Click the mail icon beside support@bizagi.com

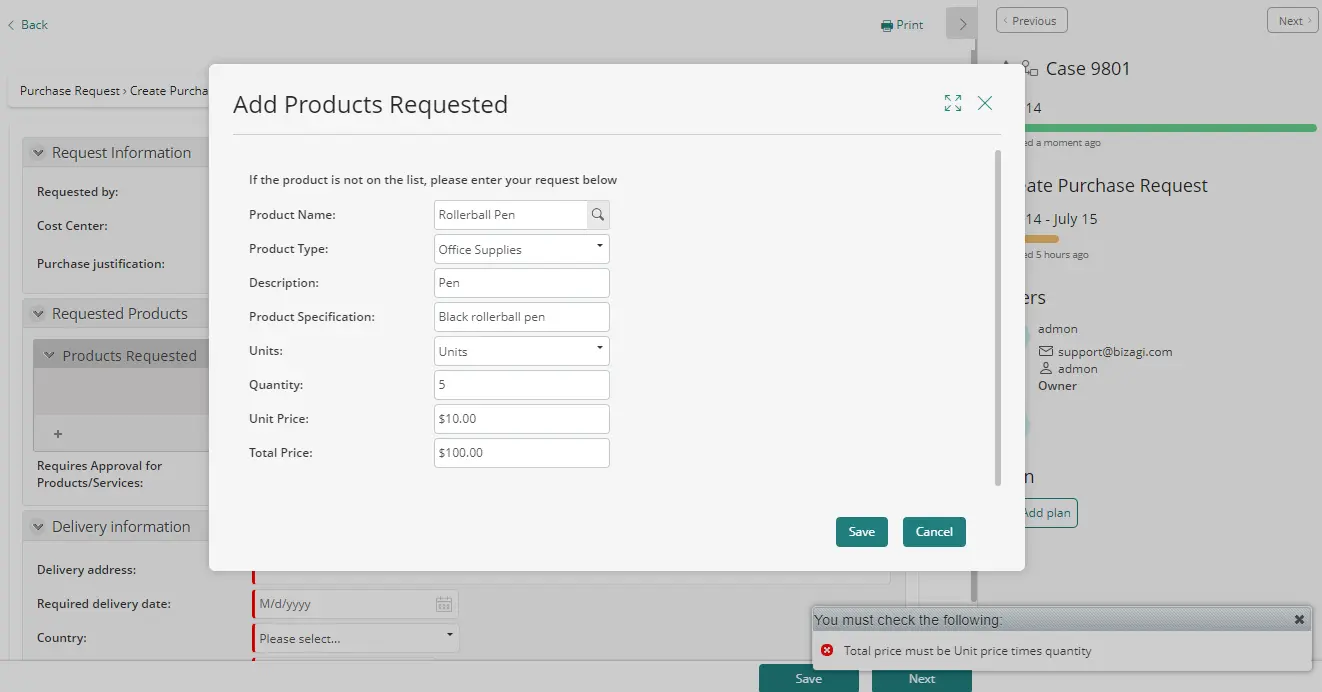(1046, 352)
